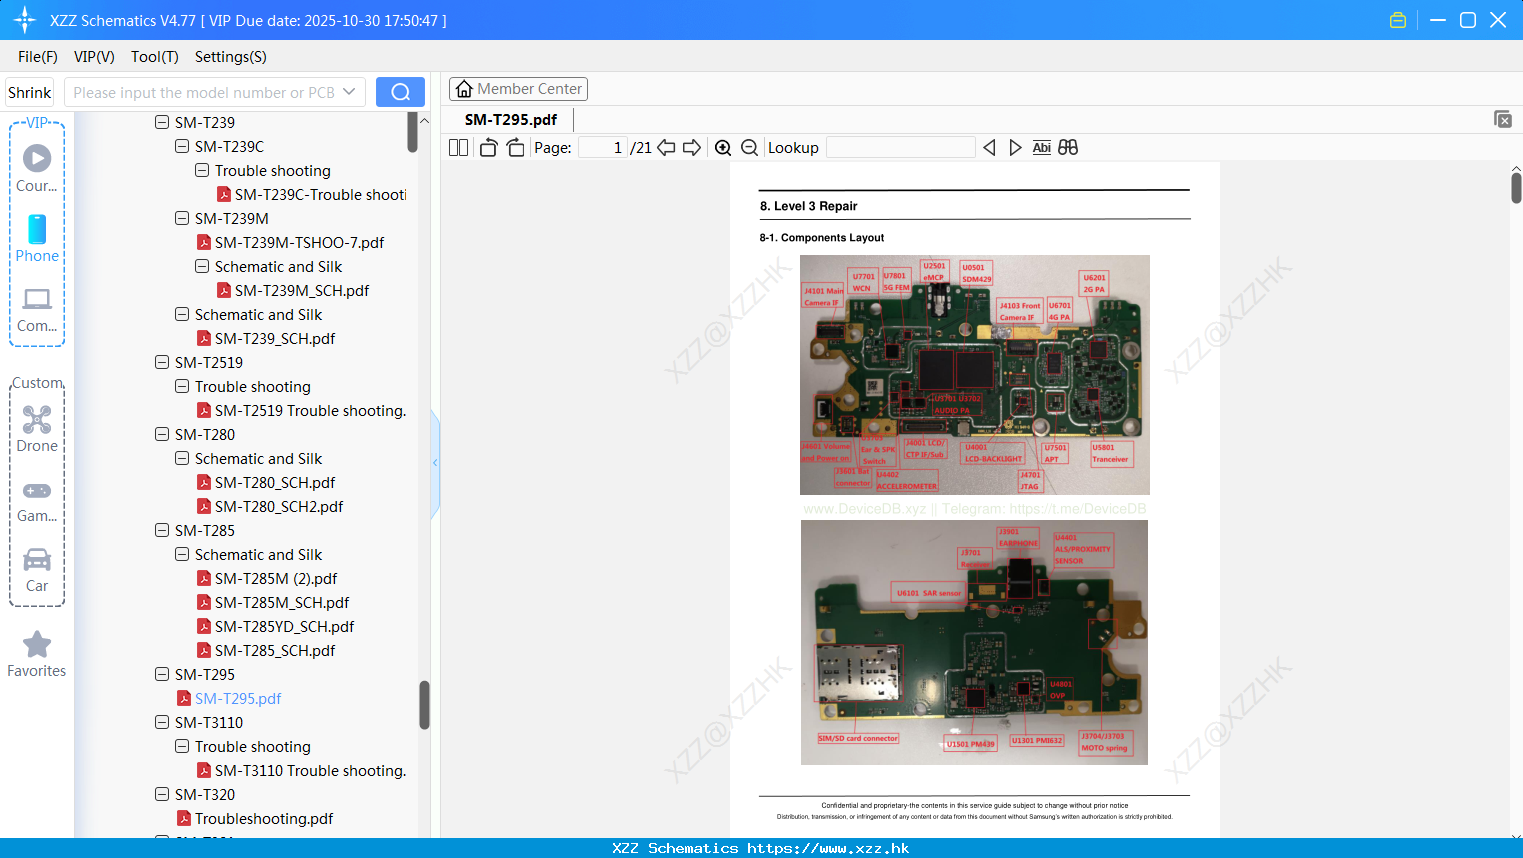Viewport: 1523px width, 858px height.
Task: Collapse the SM-T295 node
Action: pyautogui.click(x=162, y=674)
